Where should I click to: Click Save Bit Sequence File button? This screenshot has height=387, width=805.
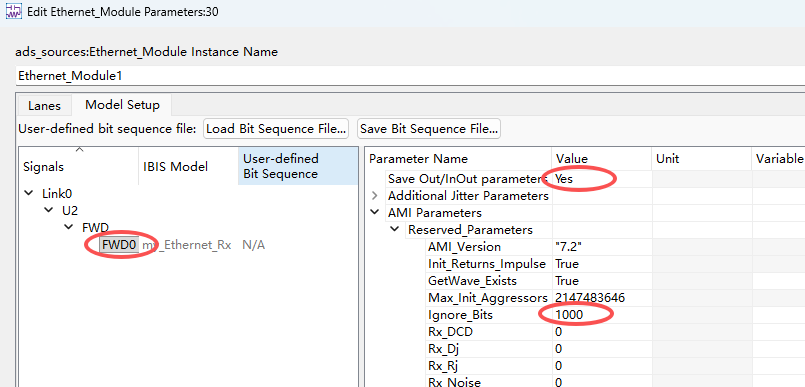point(429,129)
